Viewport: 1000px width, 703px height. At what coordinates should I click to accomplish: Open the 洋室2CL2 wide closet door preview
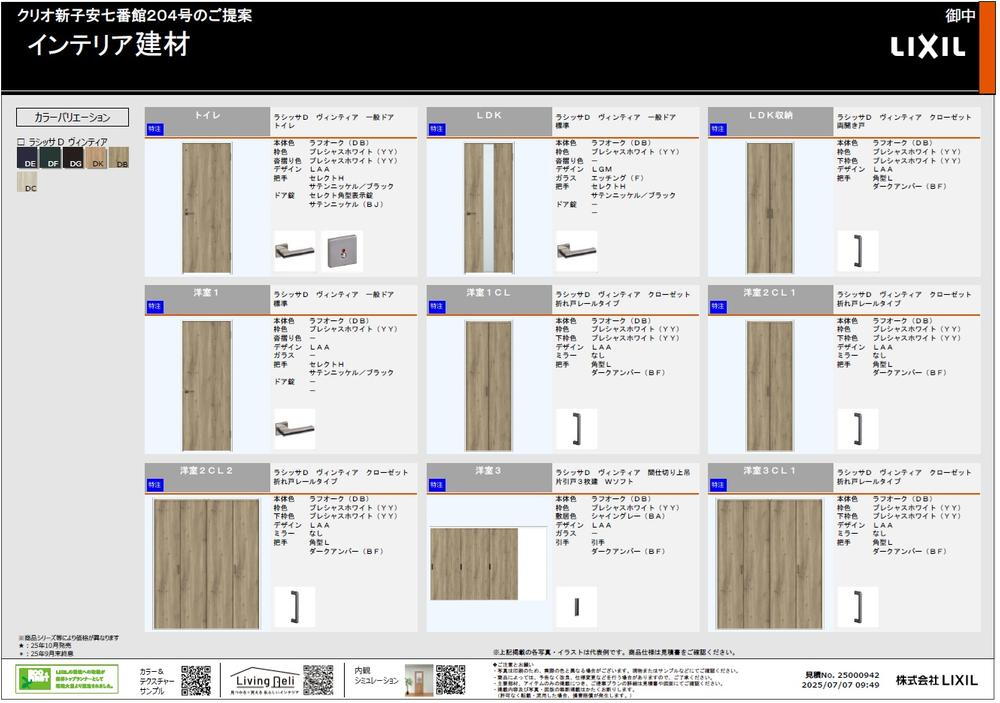tap(207, 564)
